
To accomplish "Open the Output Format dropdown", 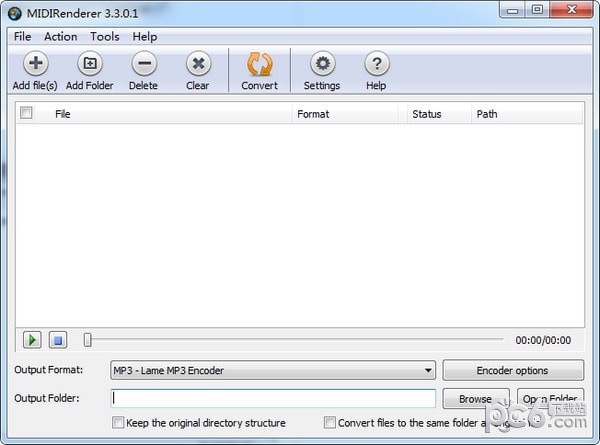I will pos(273,370).
